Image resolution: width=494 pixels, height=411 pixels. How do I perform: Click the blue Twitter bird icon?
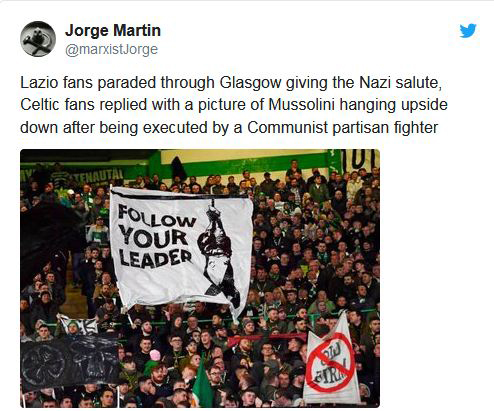click(468, 31)
